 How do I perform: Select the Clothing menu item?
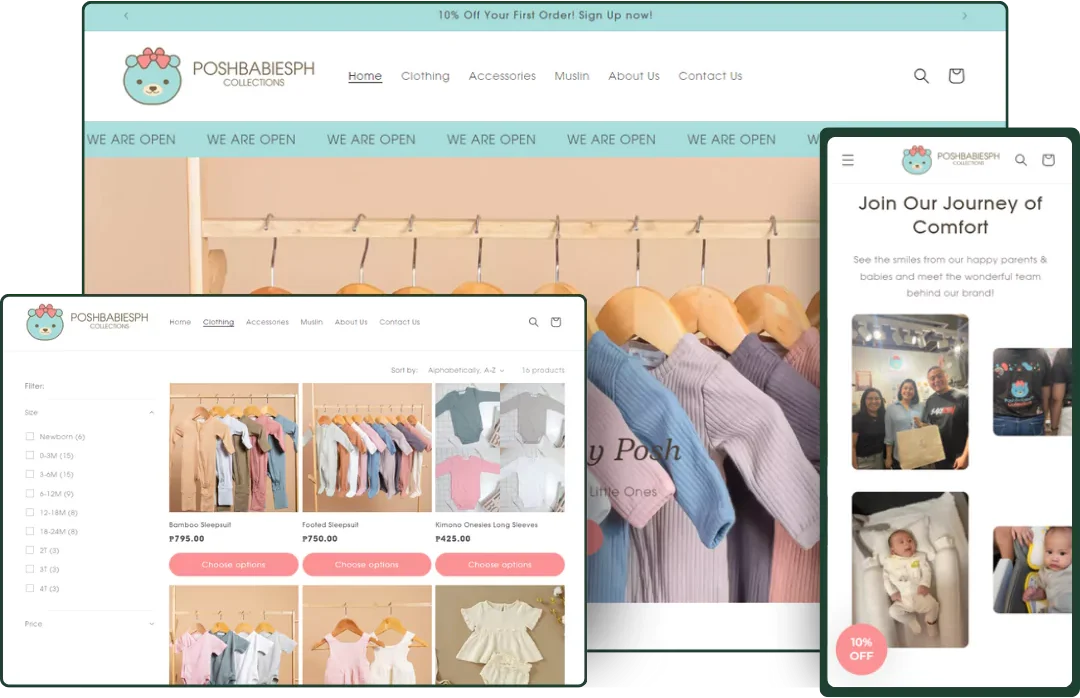pyautogui.click(x=425, y=76)
